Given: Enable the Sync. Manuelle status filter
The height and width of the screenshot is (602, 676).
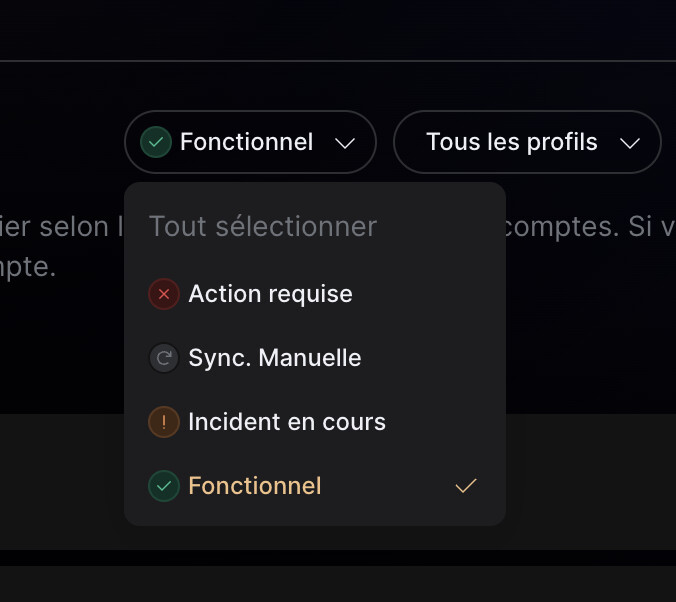Looking at the screenshot, I should 274,358.
